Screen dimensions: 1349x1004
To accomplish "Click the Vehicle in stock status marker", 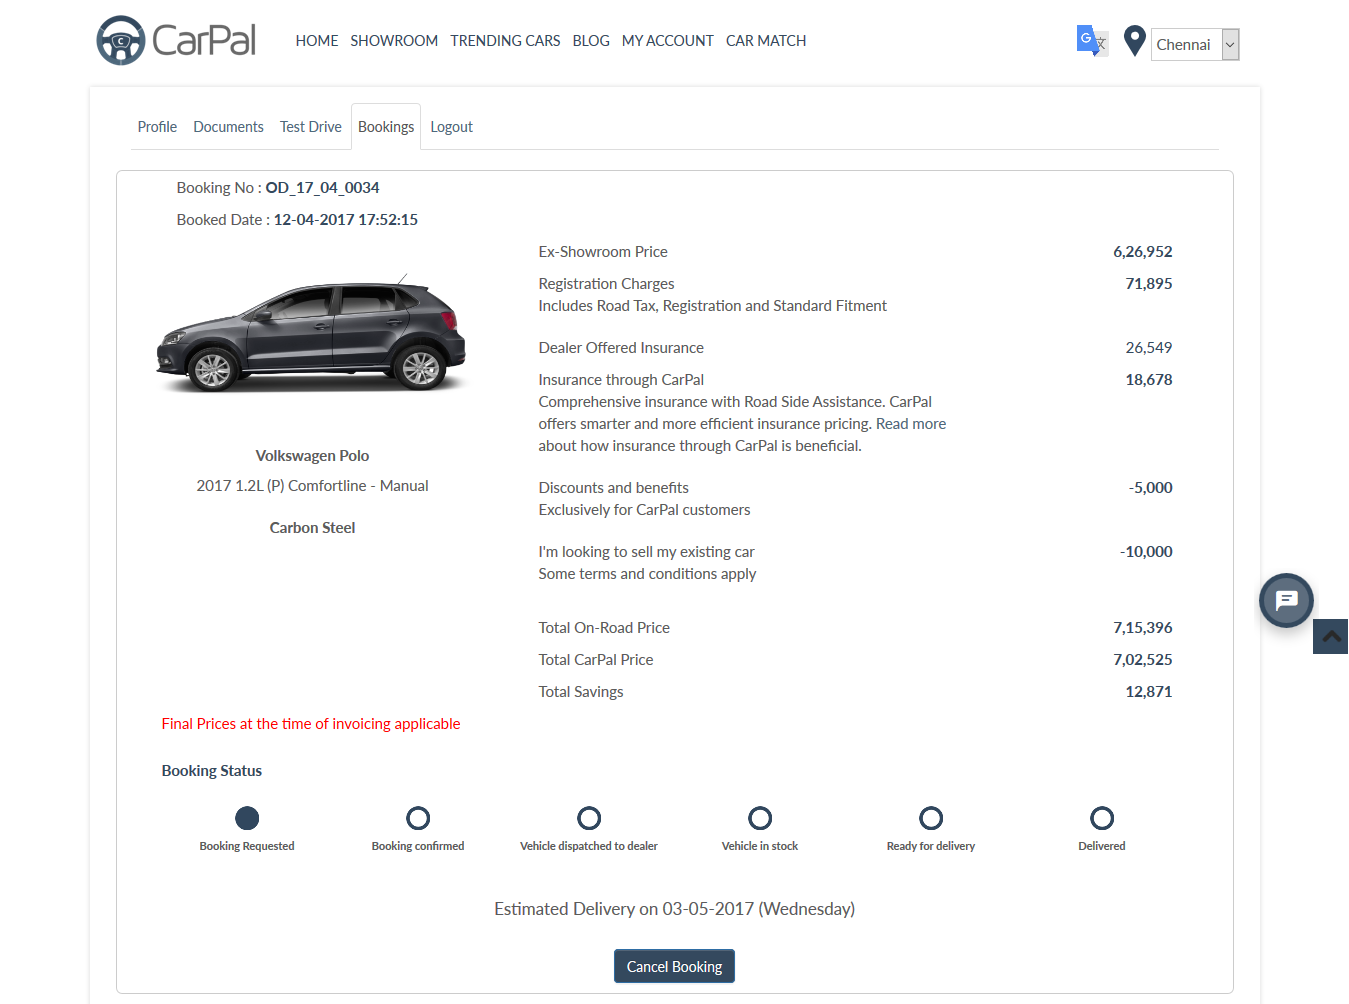I will (760, 818).
